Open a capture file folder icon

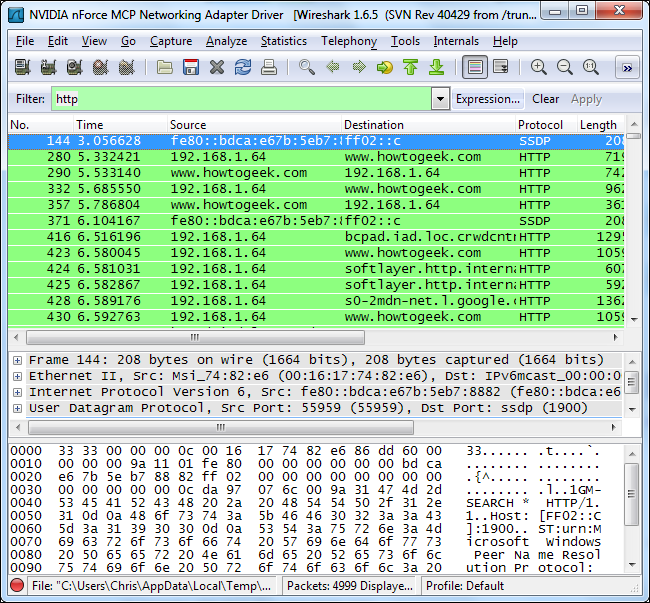tap(165, 67)
